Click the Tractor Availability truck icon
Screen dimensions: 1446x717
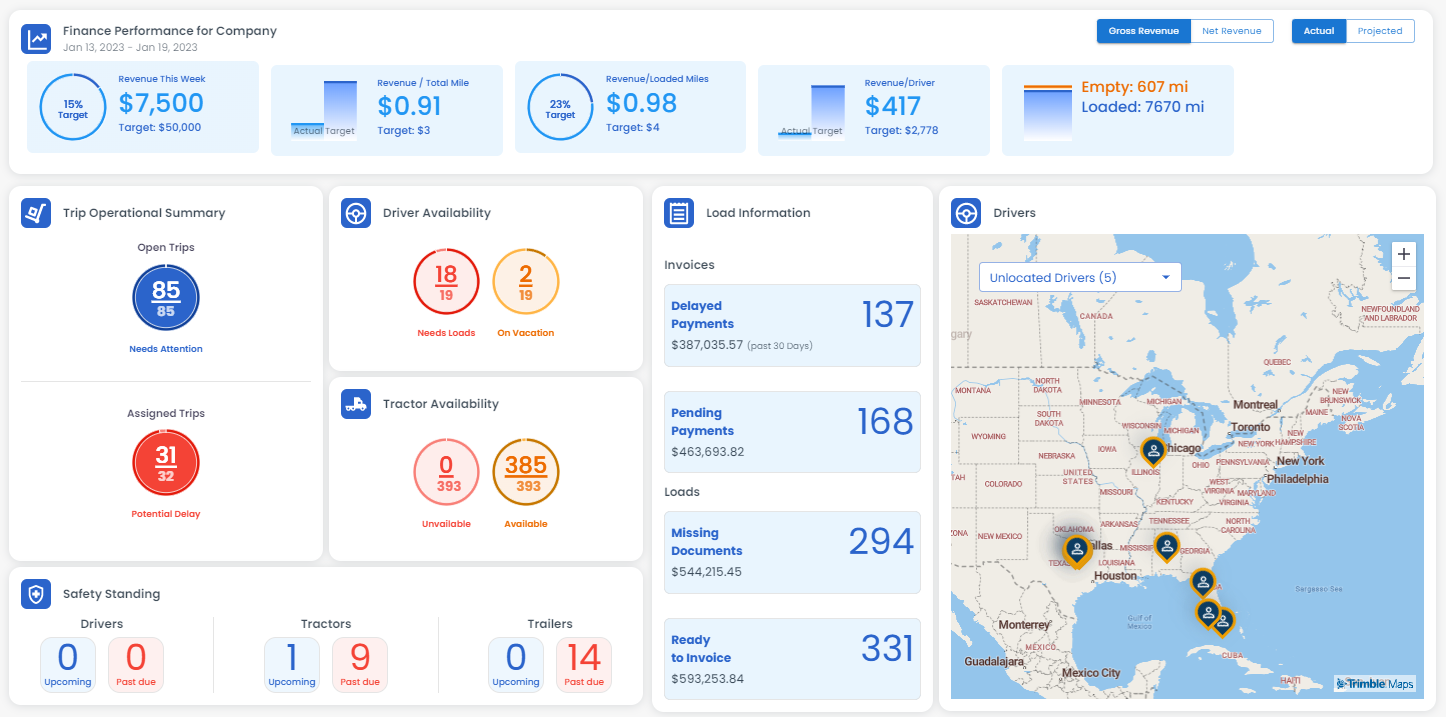[355, 404]
